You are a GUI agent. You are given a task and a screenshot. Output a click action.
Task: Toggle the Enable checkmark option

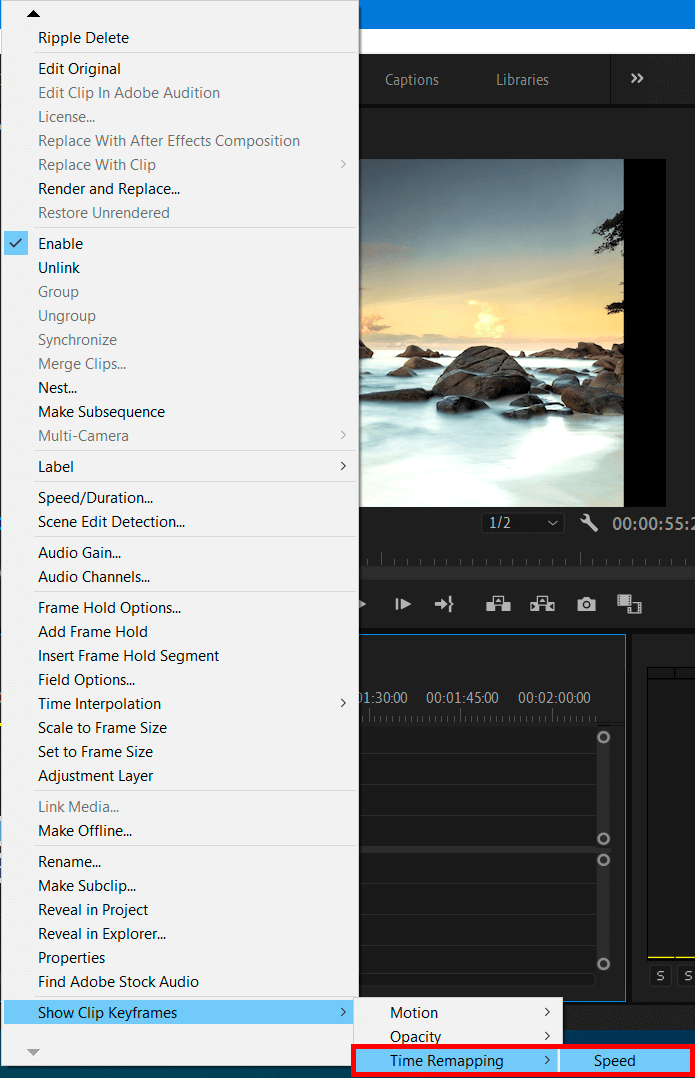(60, 244)
